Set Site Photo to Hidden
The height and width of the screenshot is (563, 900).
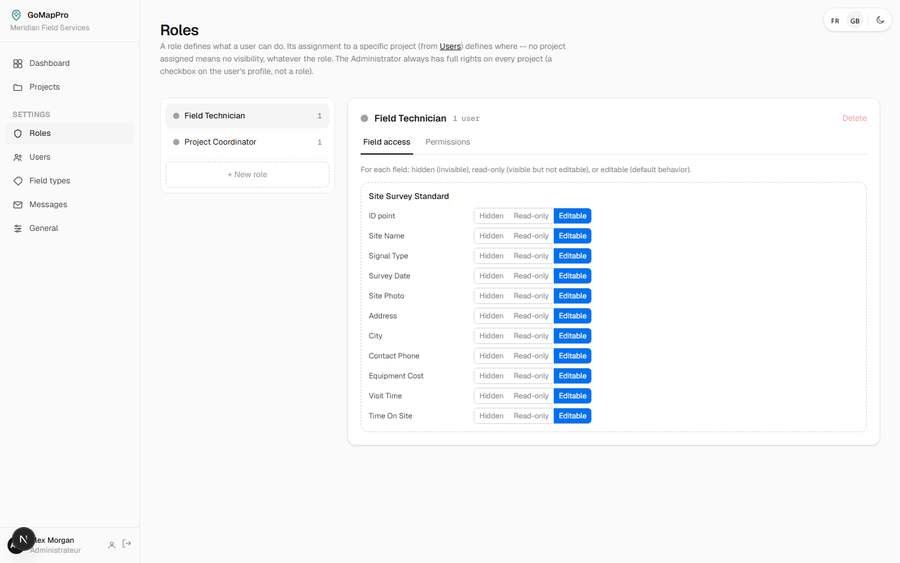coord(491,296)
